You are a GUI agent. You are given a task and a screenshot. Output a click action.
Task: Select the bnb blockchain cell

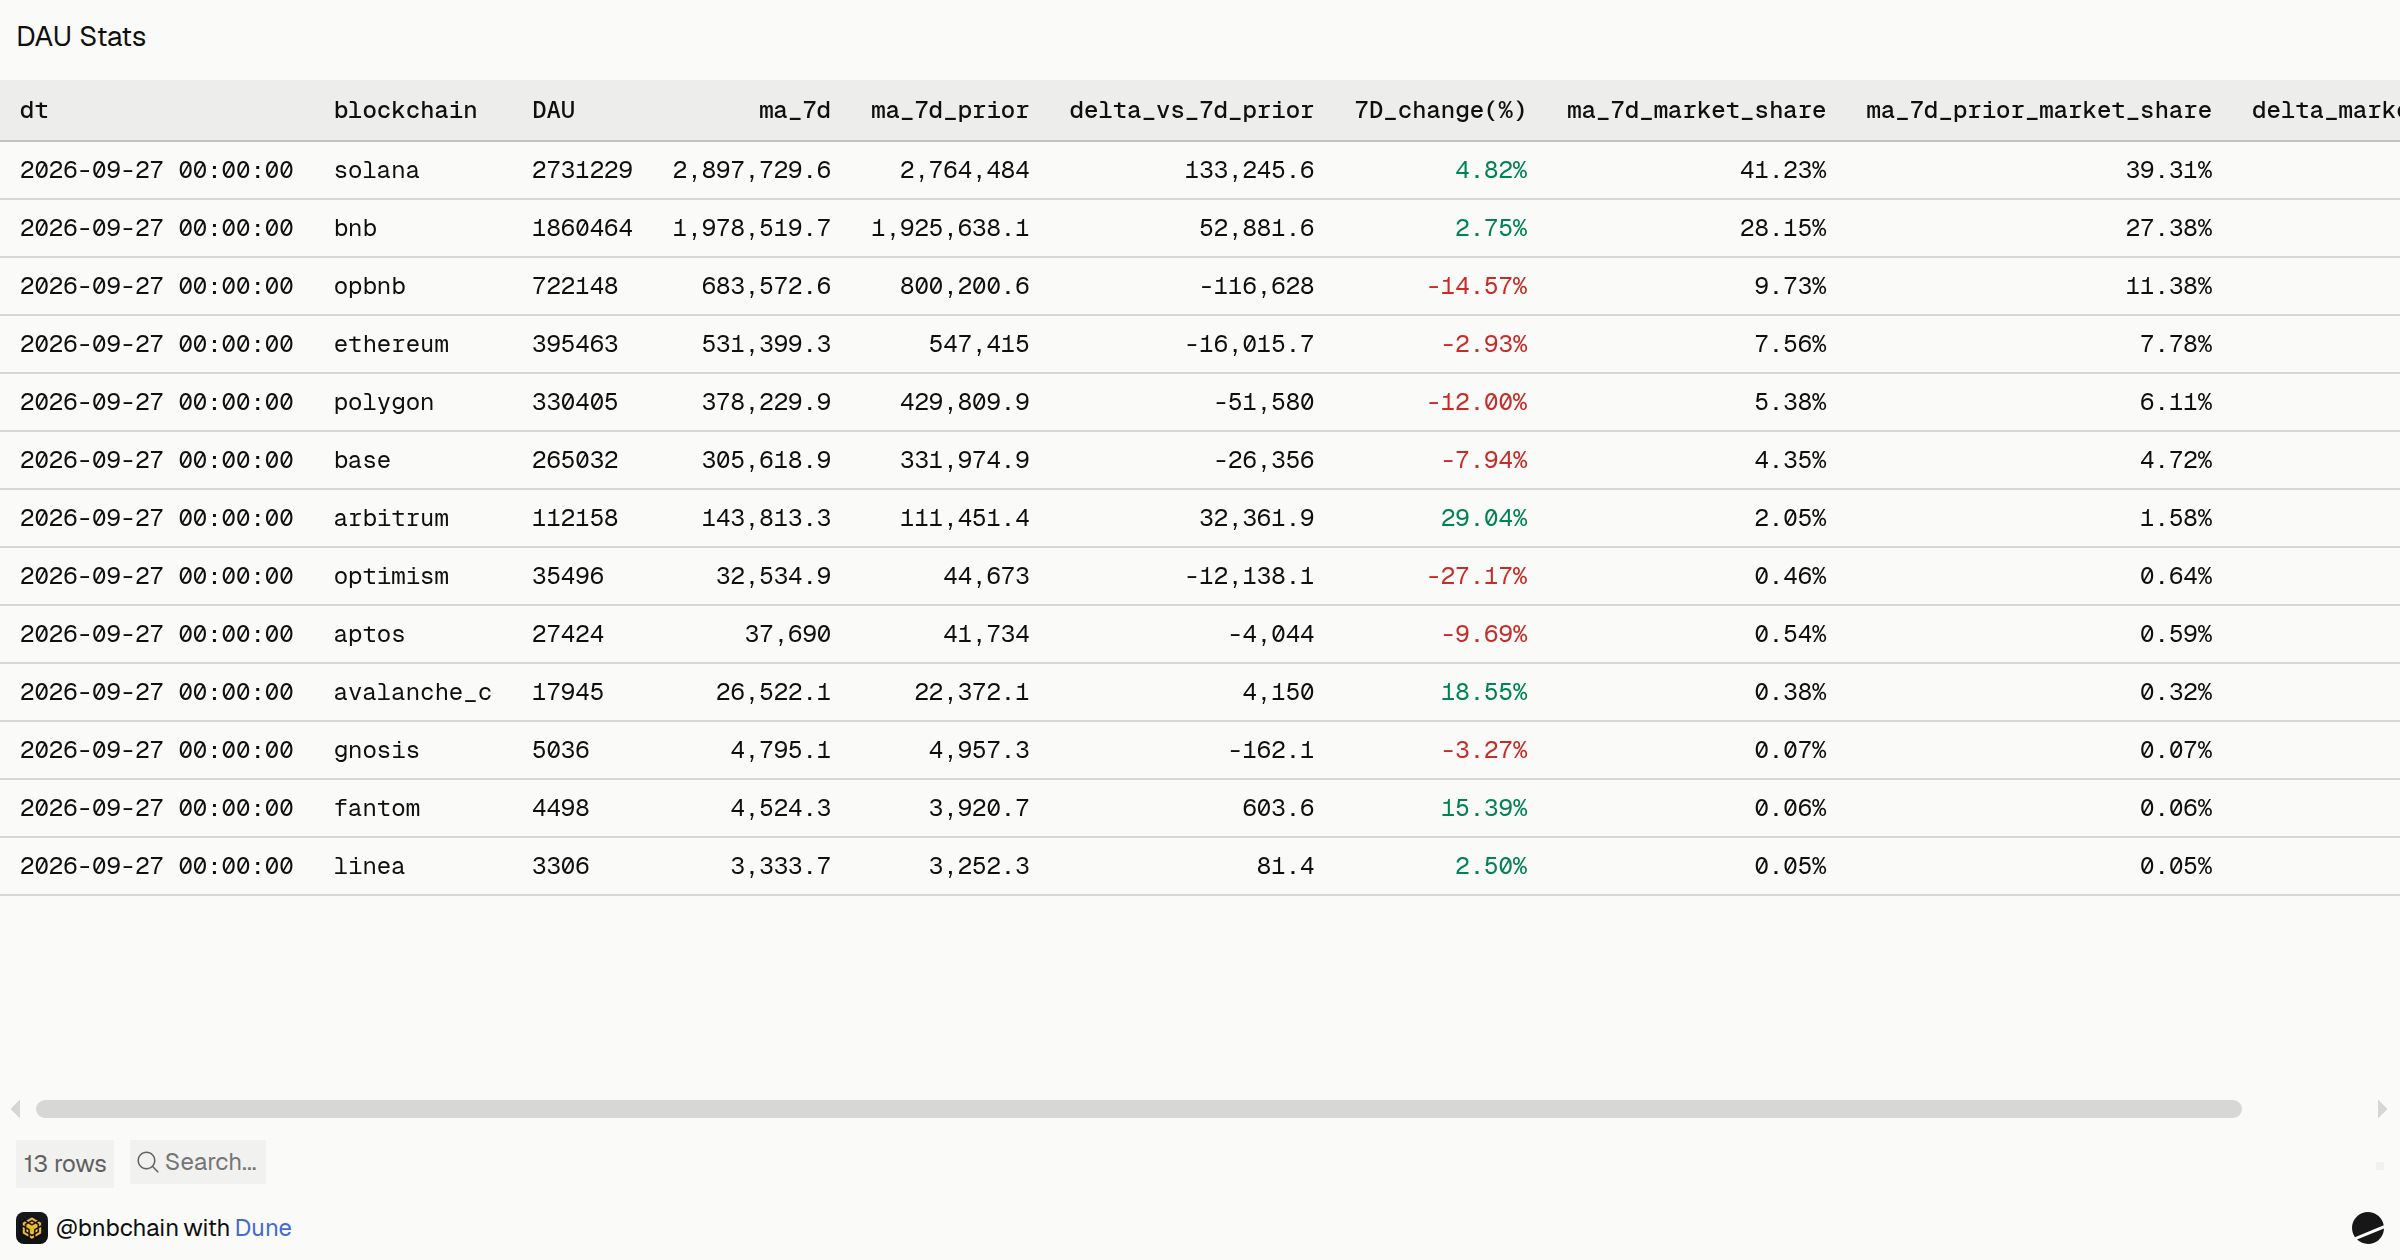355,228
